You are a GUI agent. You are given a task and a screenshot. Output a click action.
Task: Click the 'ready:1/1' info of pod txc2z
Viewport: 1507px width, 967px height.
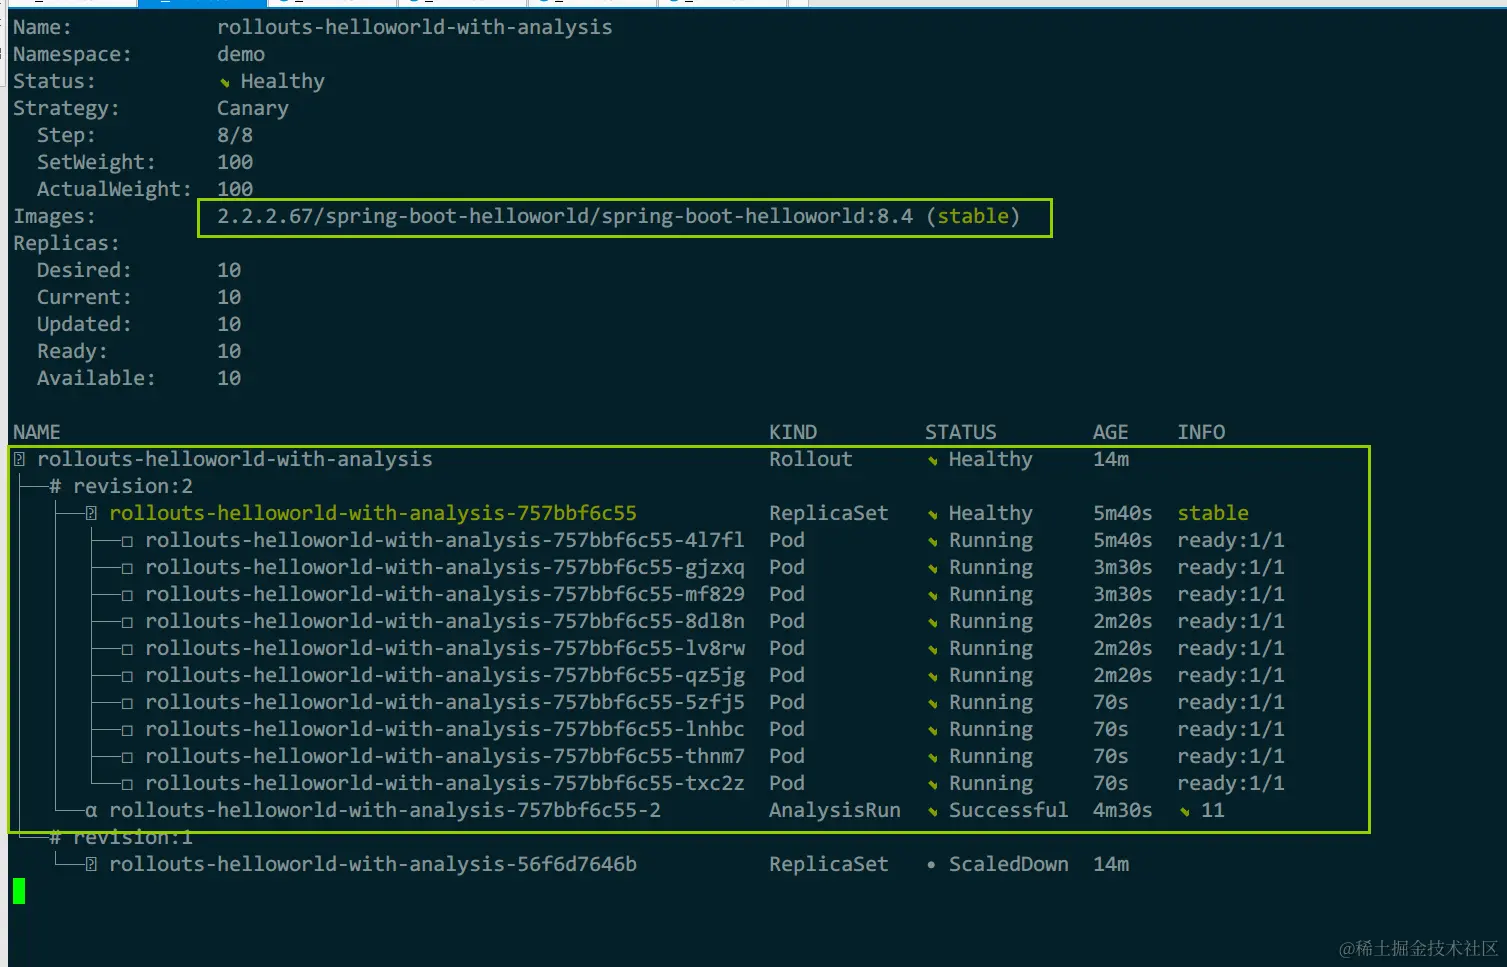1231,783
